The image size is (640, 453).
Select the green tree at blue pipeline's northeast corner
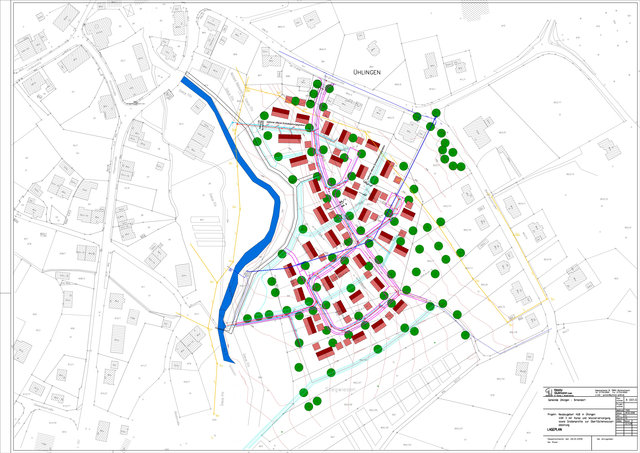pyautogui.click(x=436, y=114)
